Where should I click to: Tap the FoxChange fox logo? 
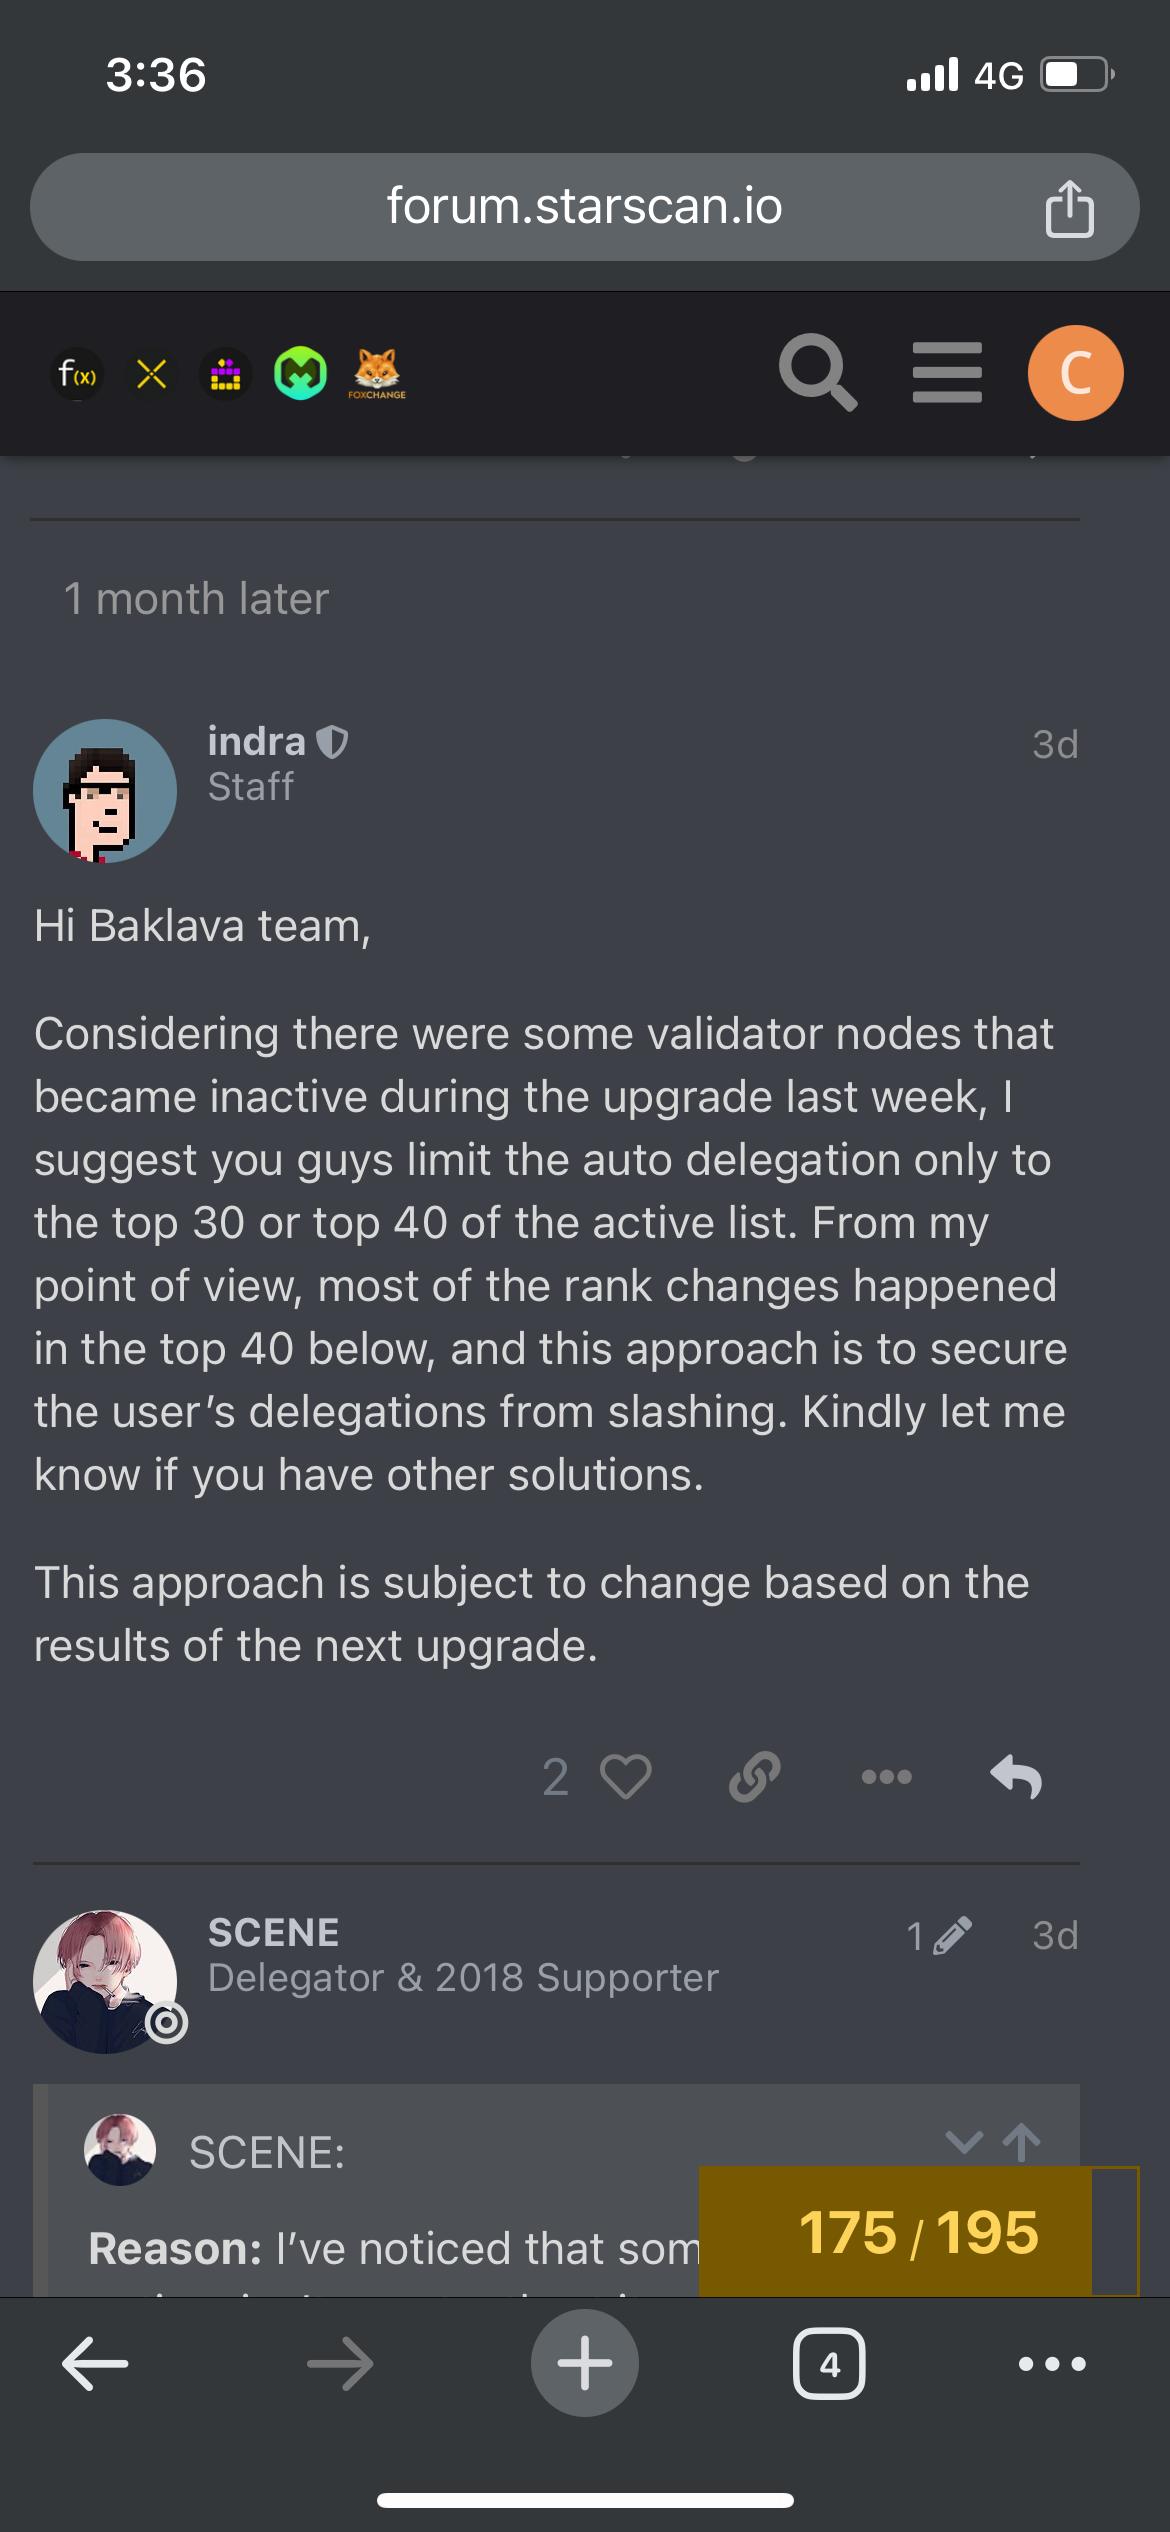[x=377, y=373]
